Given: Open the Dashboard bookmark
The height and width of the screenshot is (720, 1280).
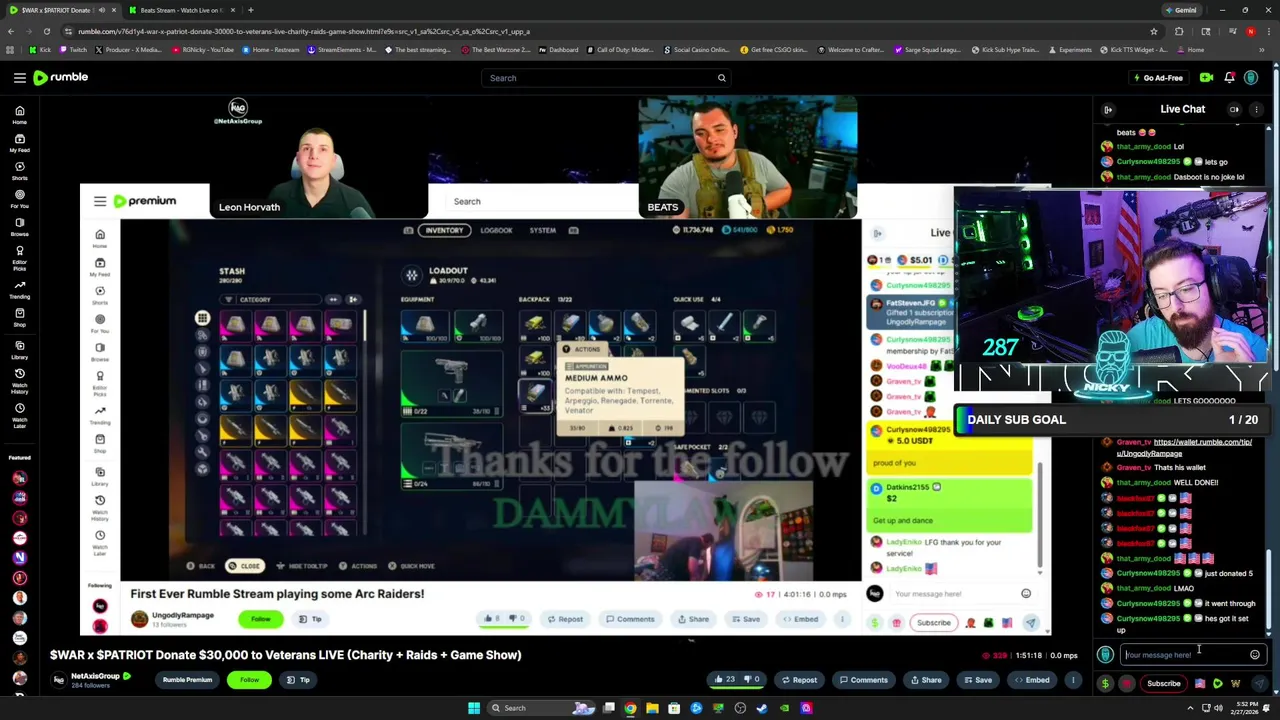Looking at the screenshot, I should pyautogui.click(x=558, y=50).
